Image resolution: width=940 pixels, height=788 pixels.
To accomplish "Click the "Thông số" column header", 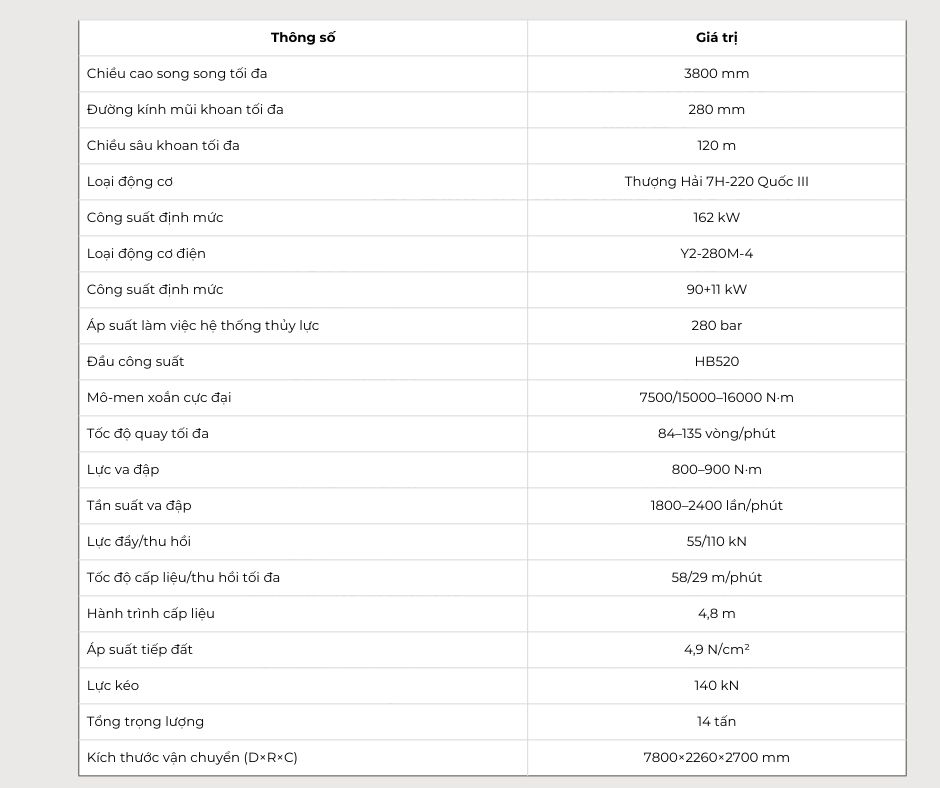I will pyautogui.click(x=303, y=38).
